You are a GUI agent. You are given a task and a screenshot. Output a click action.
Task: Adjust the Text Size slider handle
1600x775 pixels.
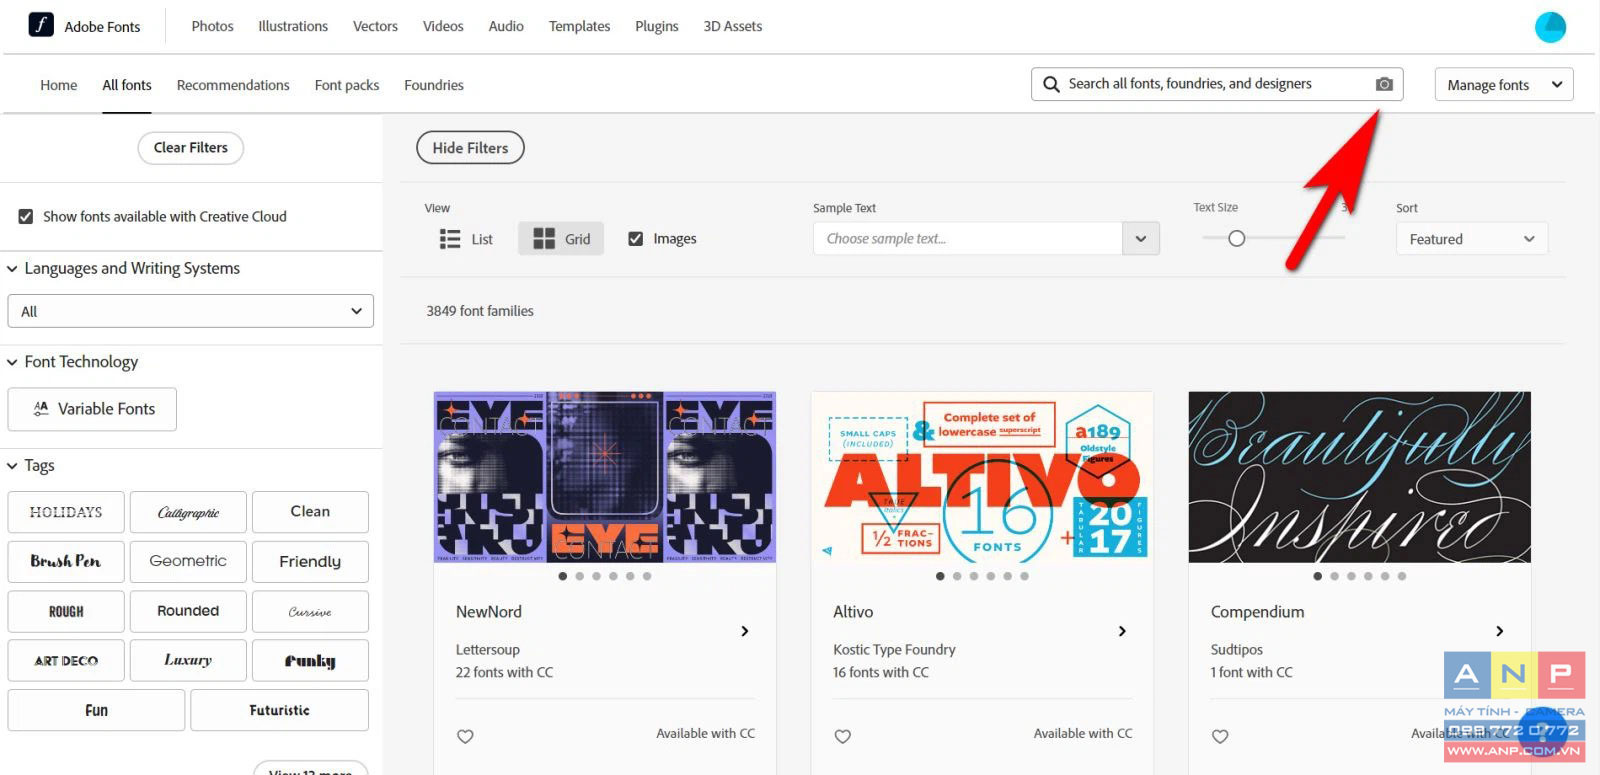point(1237,238)
